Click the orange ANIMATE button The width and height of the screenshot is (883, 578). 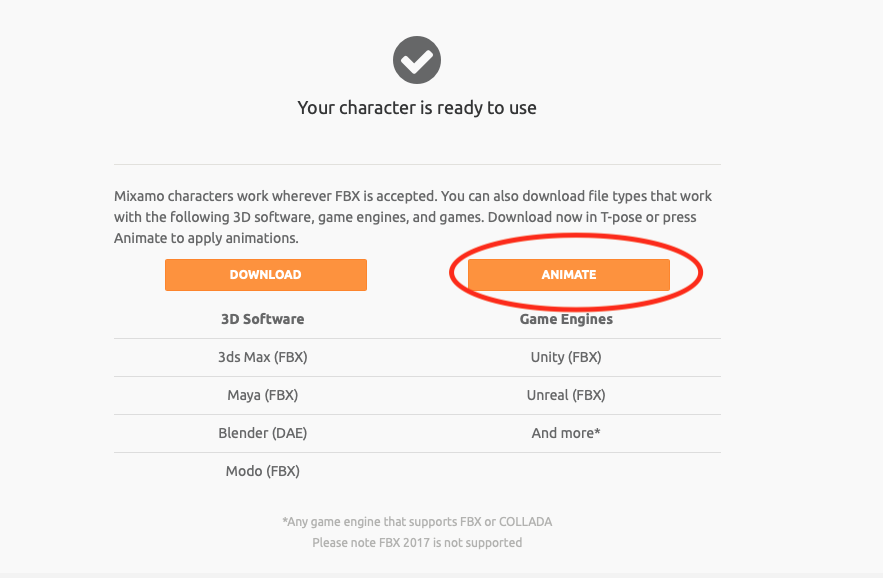[x=569, y=275]
